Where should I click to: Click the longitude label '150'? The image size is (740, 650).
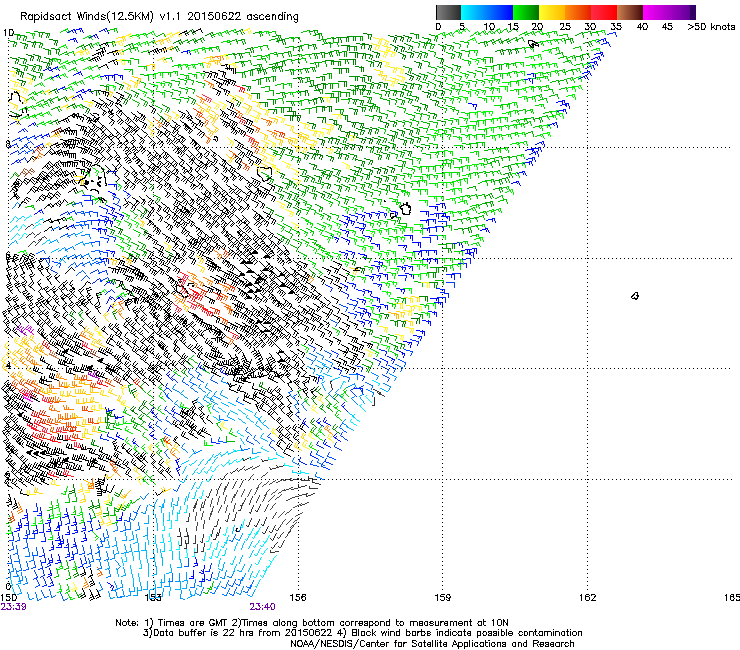[x=8, y=598]
